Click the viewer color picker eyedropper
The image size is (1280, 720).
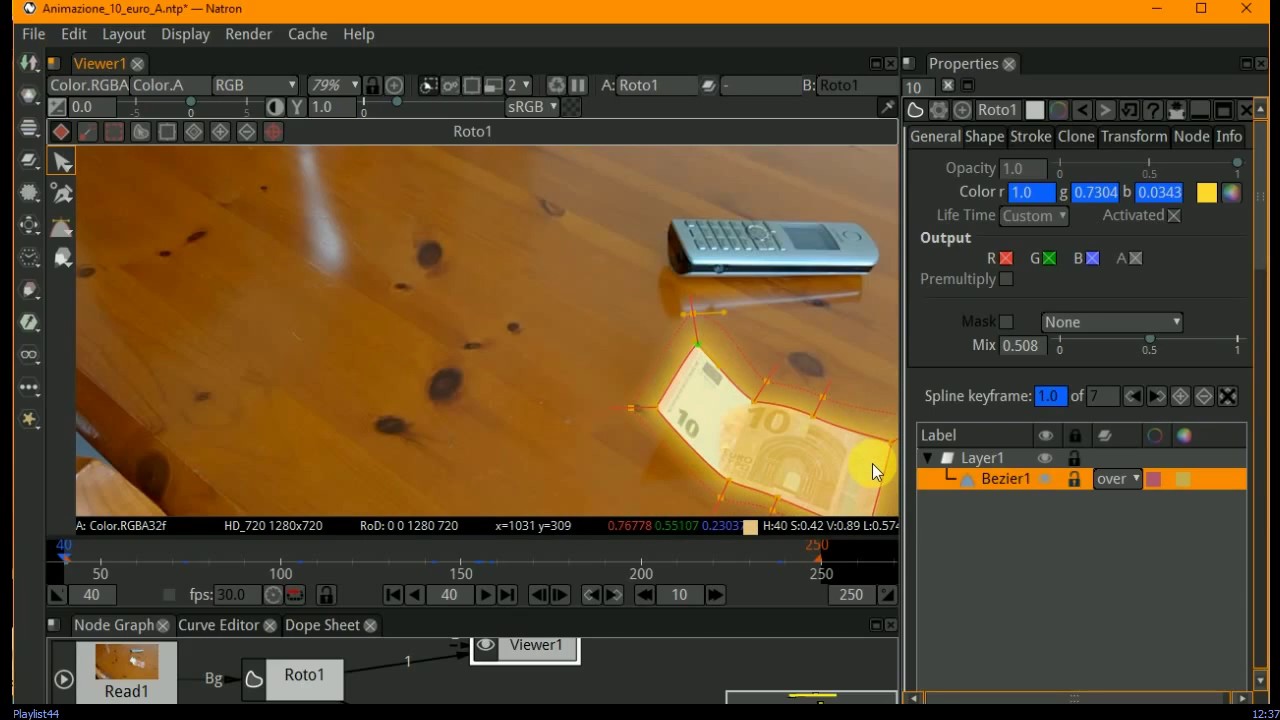[x=886, y=107]
